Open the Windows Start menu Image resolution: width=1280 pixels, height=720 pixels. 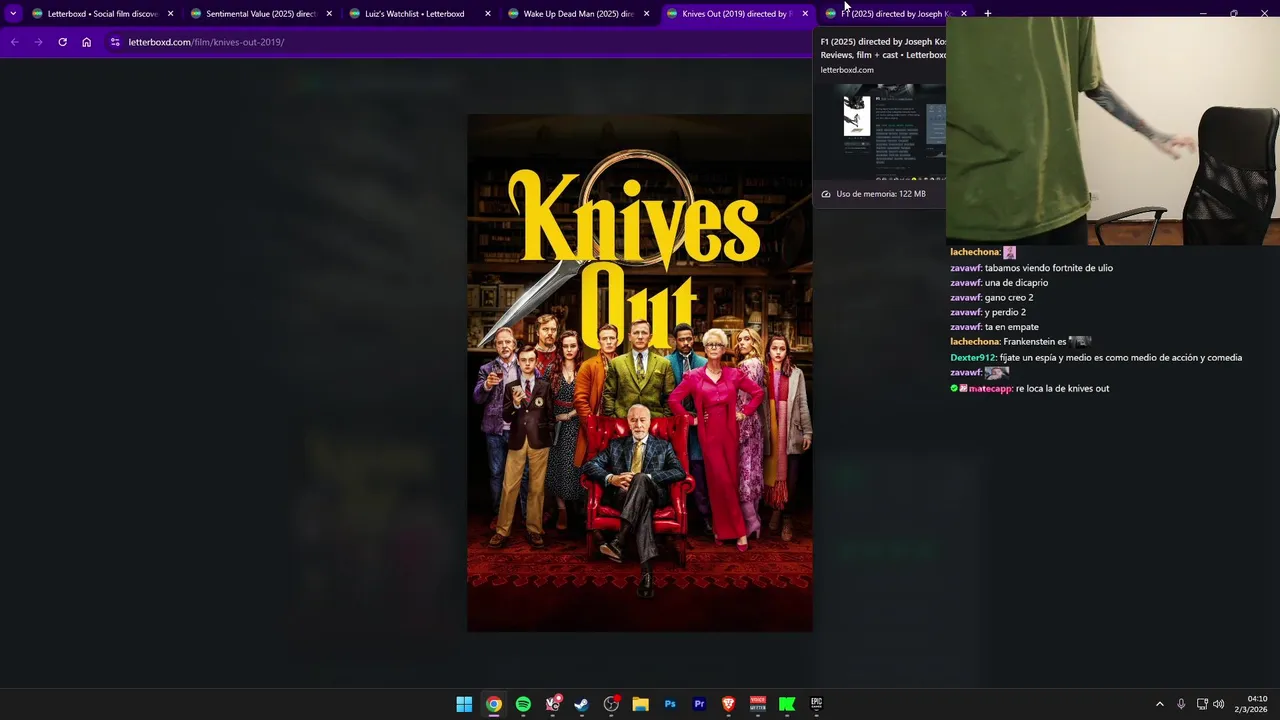point(464,704)
